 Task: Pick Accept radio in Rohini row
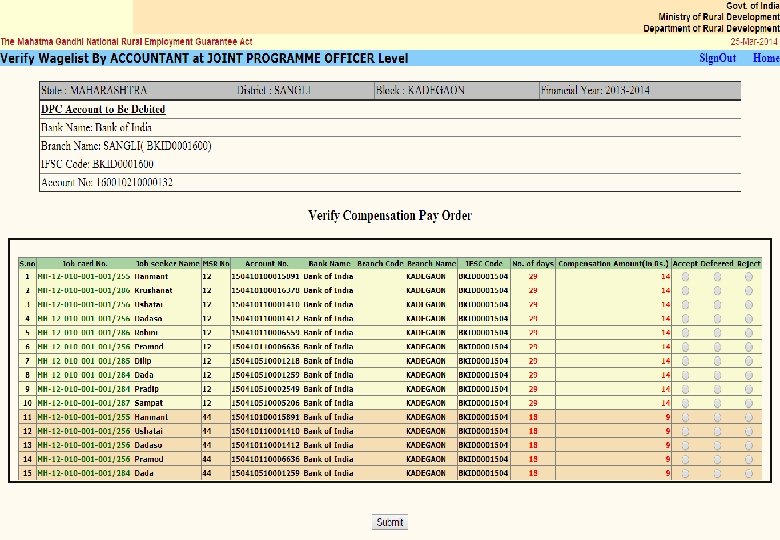click(685, 333)
